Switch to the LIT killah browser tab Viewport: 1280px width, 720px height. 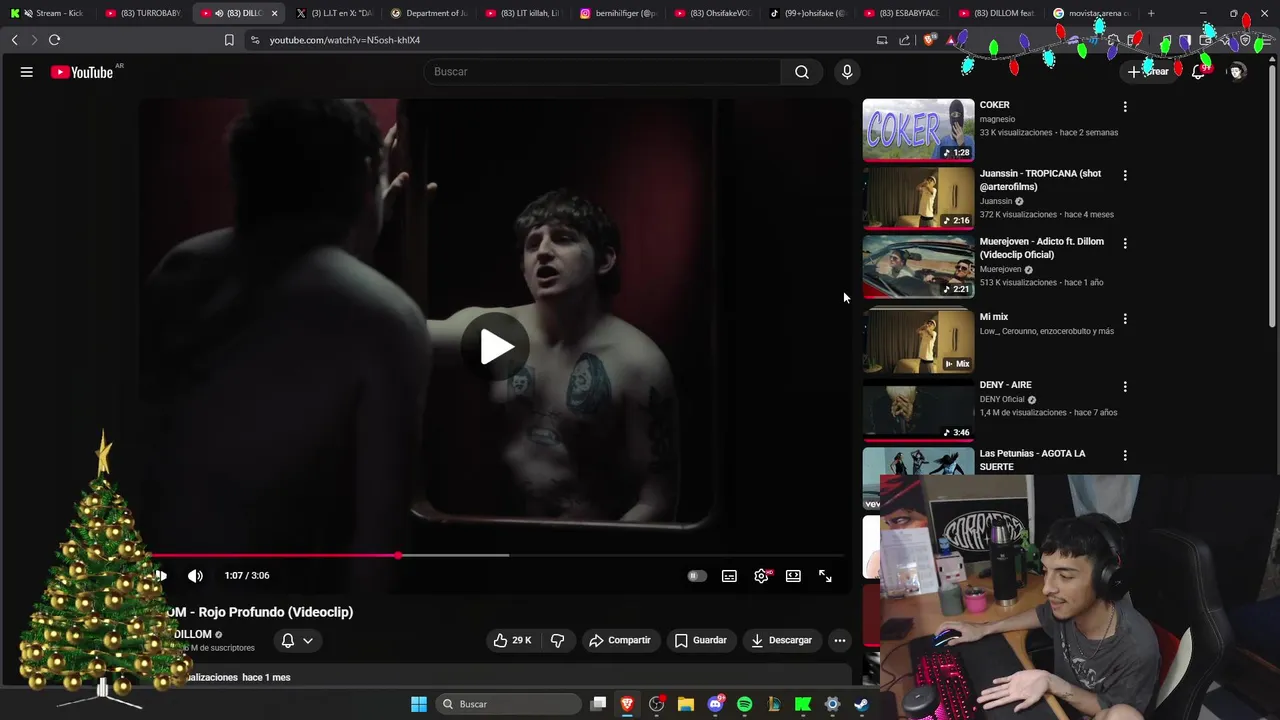point(524,13)
